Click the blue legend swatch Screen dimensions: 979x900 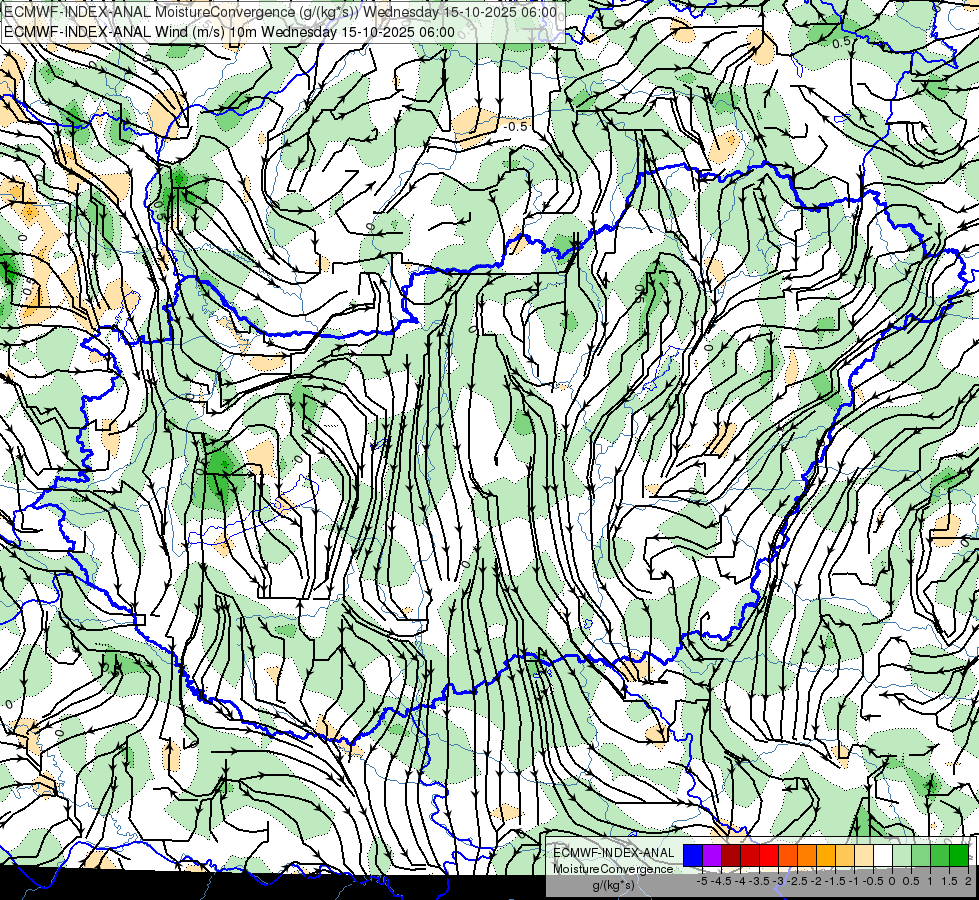[693, 855]
